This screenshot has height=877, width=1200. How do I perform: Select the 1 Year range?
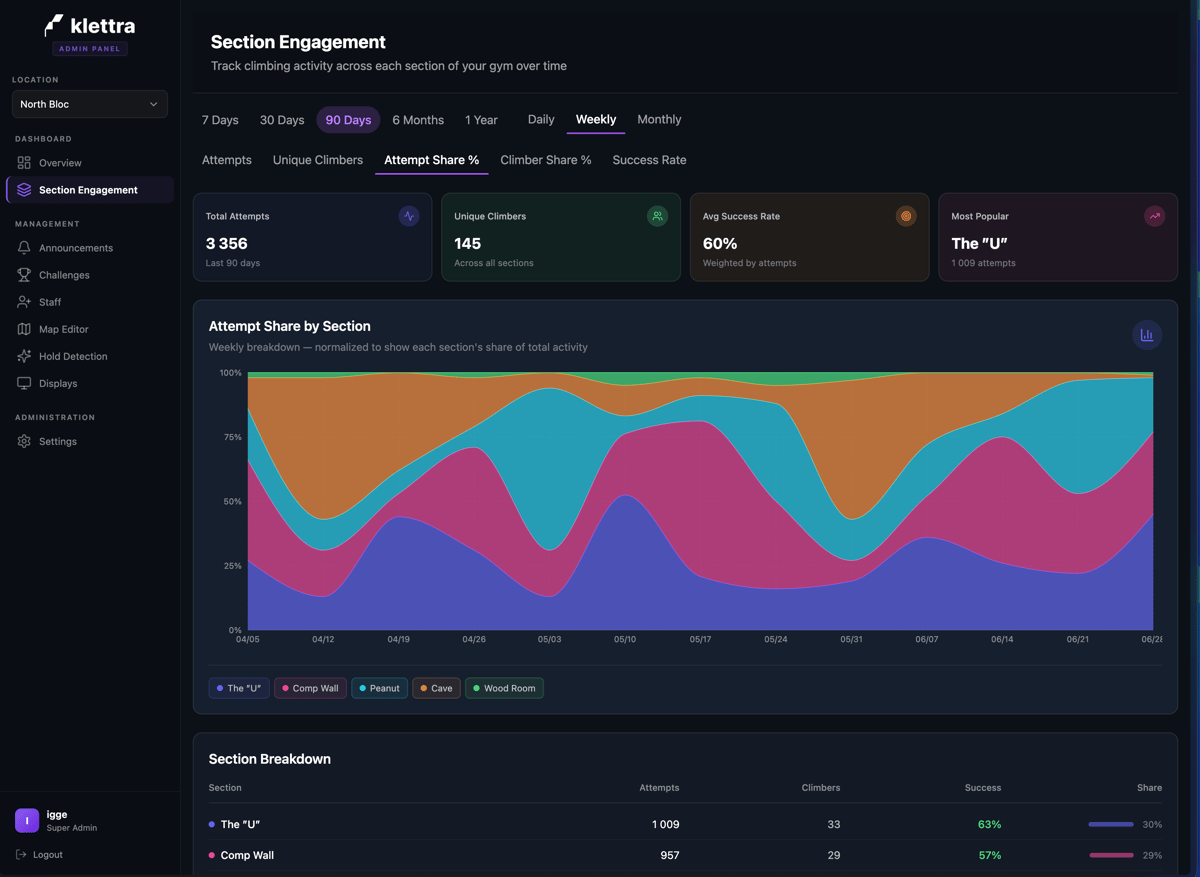click(x=481, y=120)
